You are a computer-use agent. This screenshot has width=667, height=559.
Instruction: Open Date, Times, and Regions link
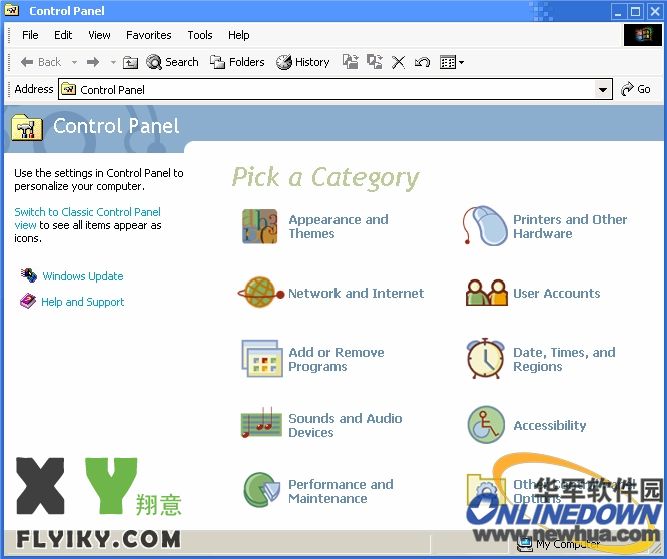(x=564, y=359)
